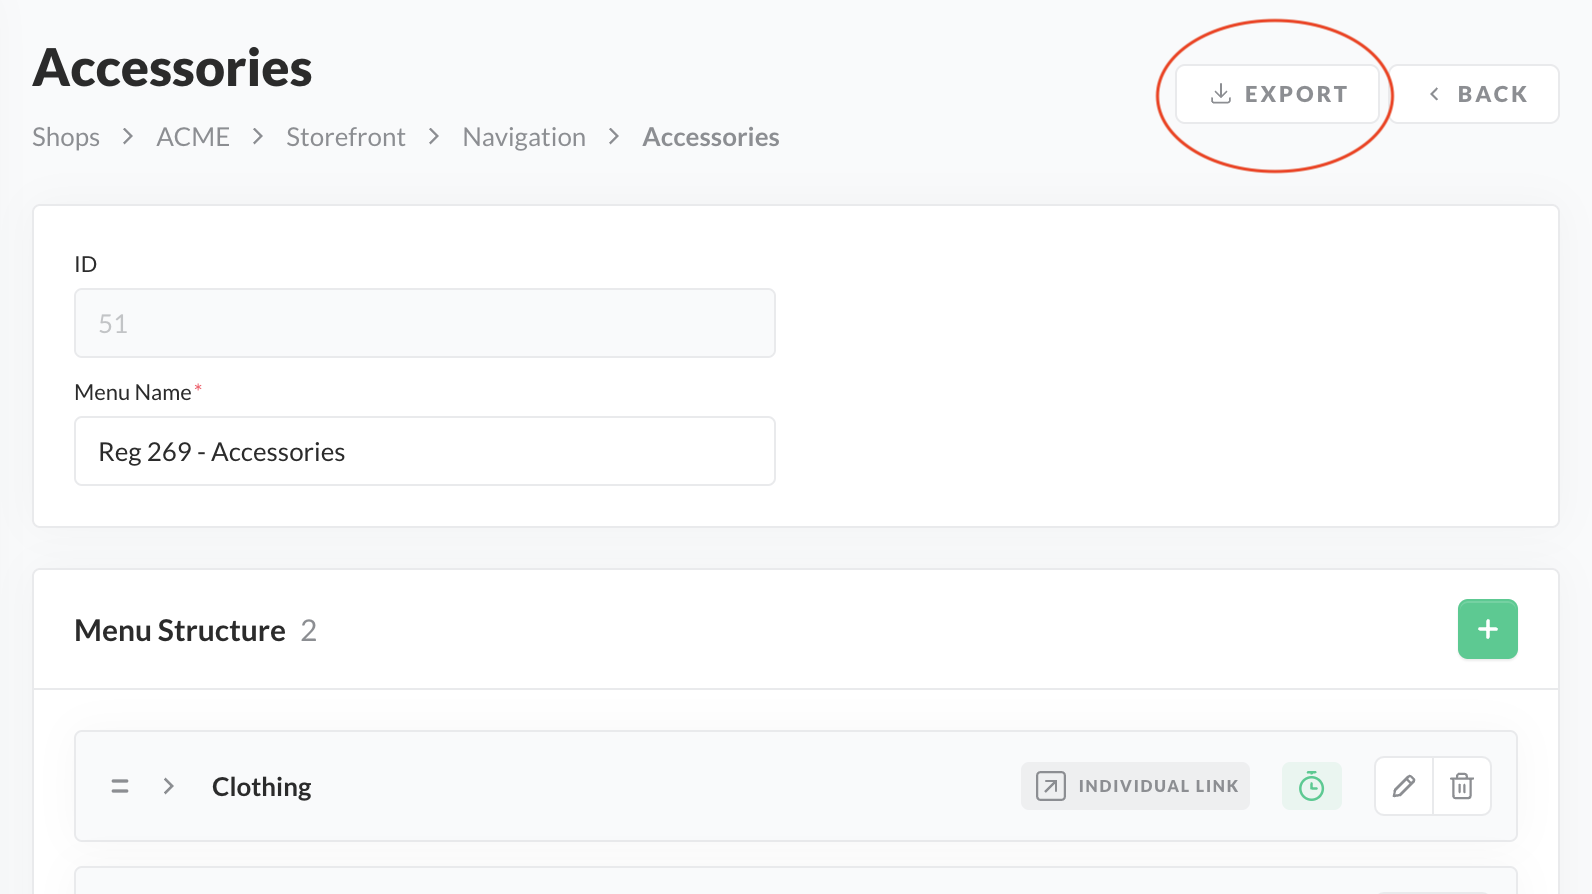
Task: Select the Clothing row label
Action: tap(262, 787)
